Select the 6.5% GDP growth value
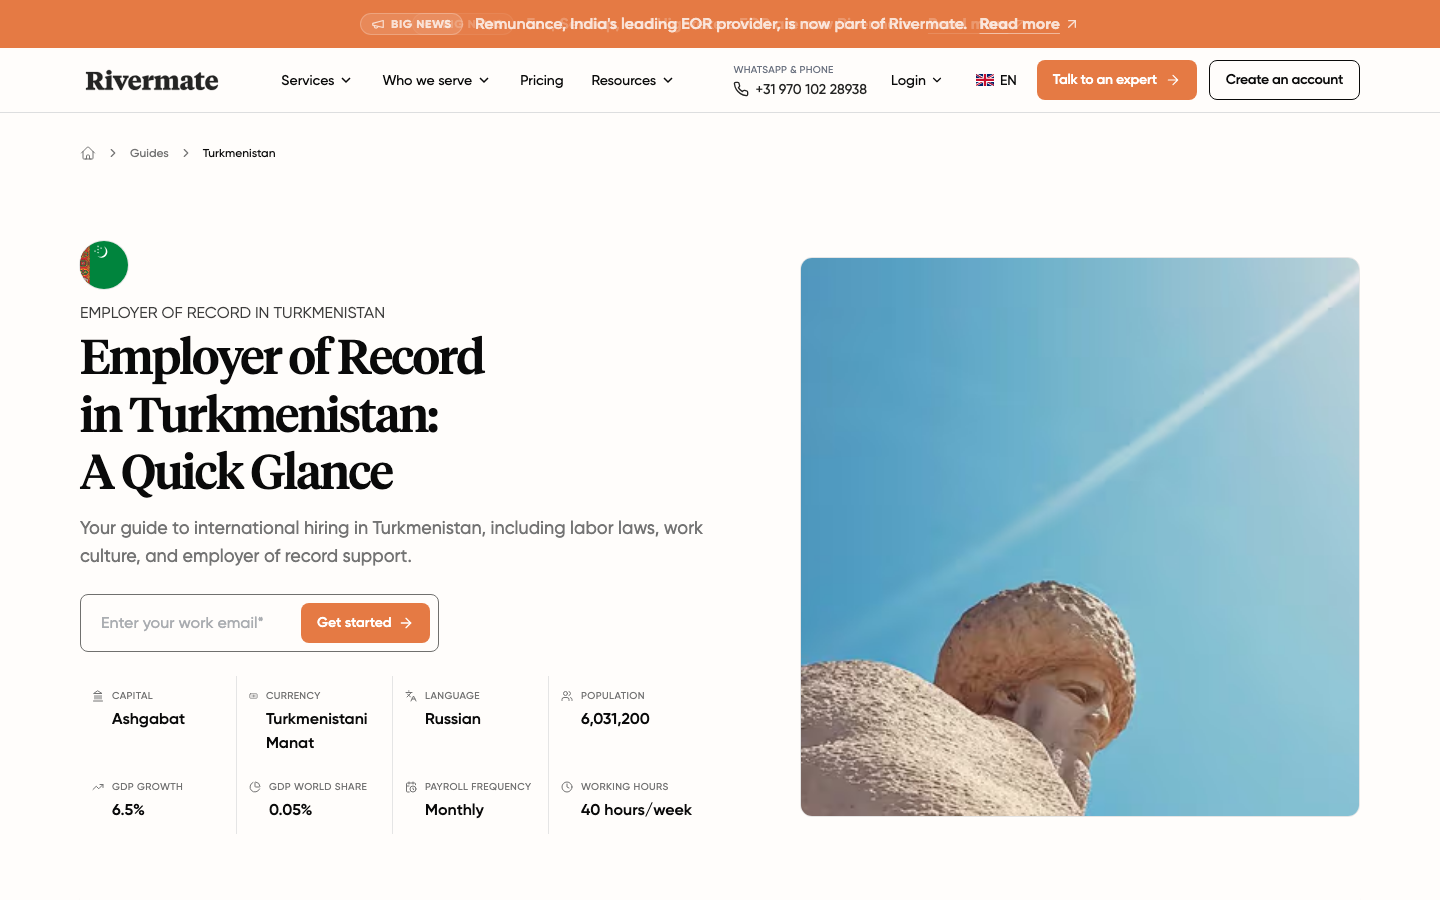 128,810
